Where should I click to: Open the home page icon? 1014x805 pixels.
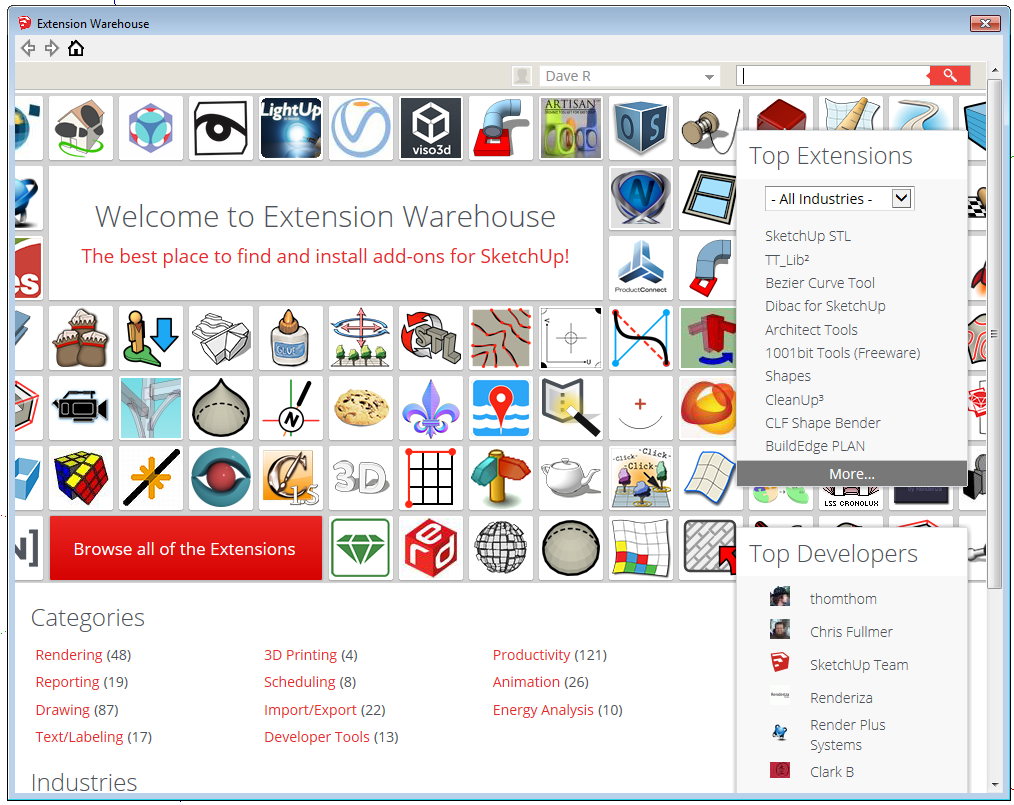(x=76, y=48)
